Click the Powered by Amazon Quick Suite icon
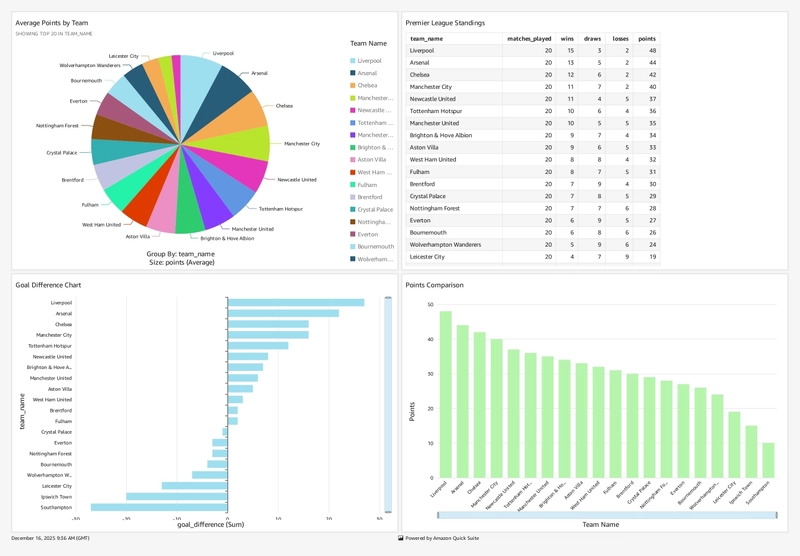Screen dimensions: 800x556 [x=401, y=538]
